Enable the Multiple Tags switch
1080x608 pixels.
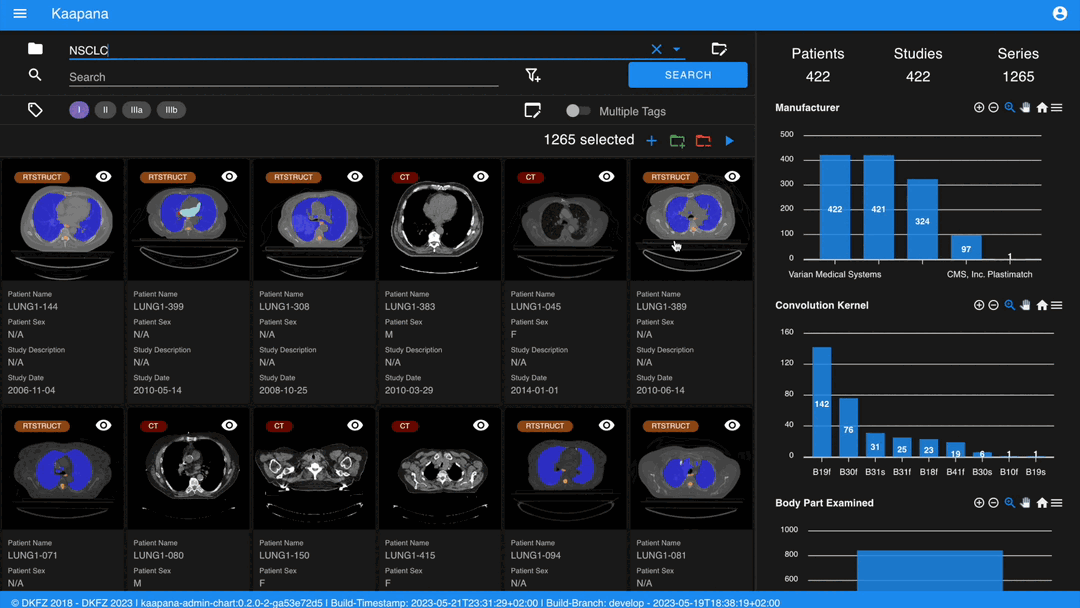pyautogui.click(x=577, y=111)
